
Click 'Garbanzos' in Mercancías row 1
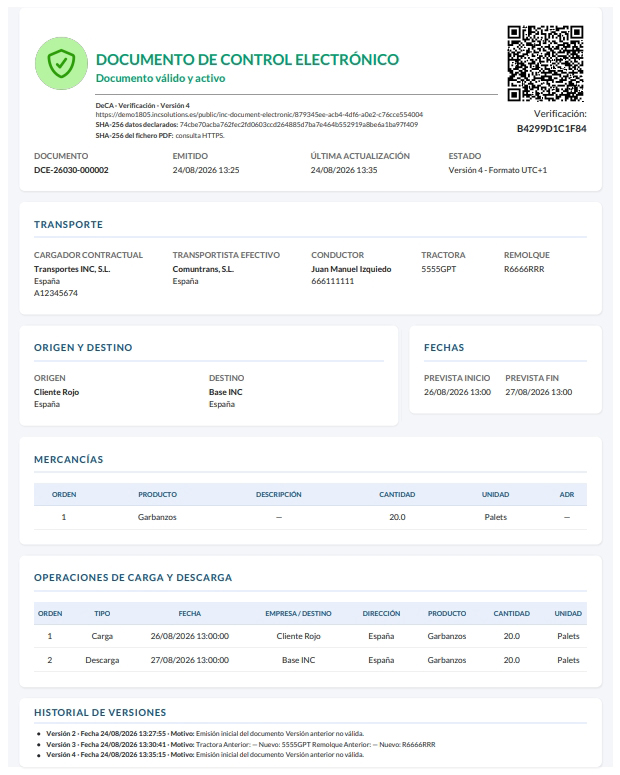pos(157,517)
